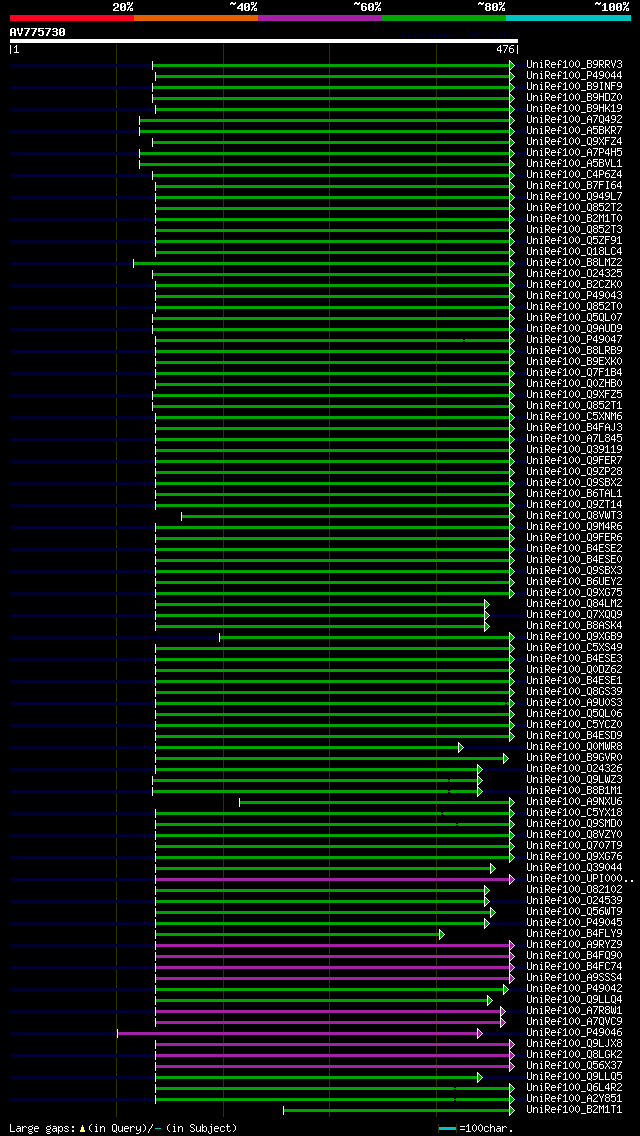Select label UniRef100_B8LRB9

[x=574, y=351]
